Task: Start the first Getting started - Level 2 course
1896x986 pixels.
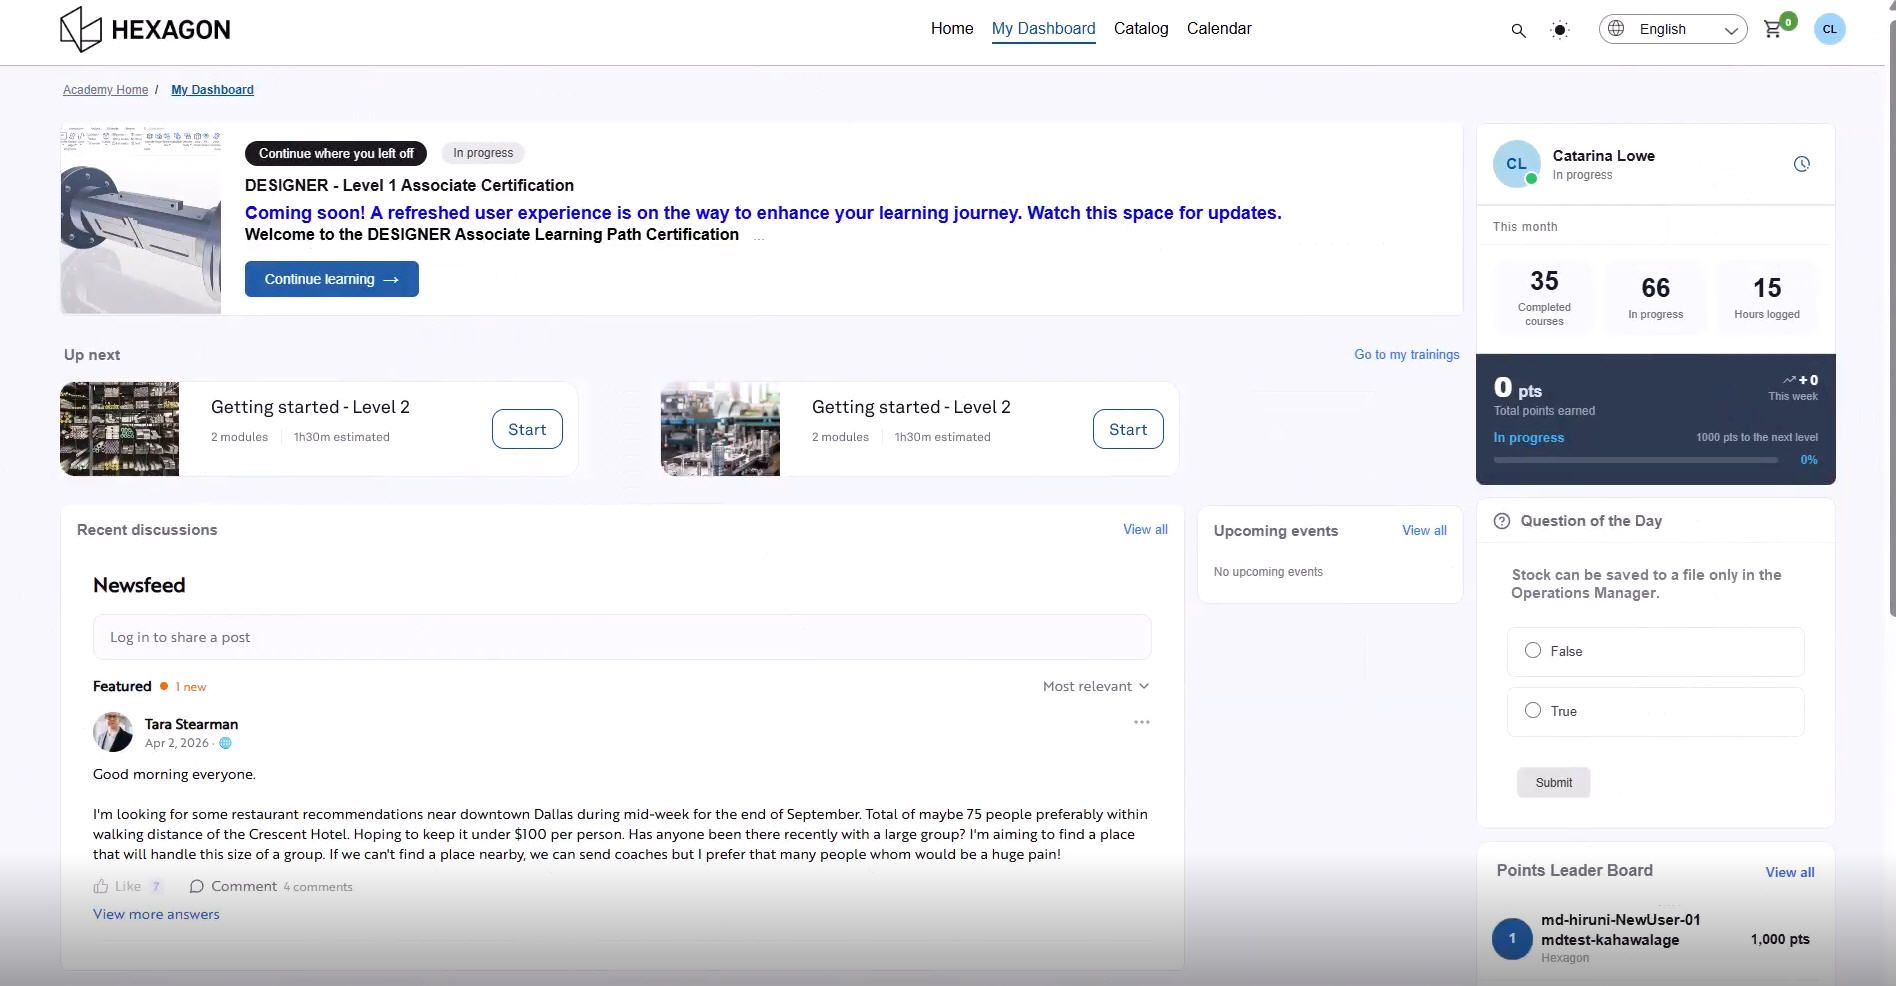Action: [527, 429]
